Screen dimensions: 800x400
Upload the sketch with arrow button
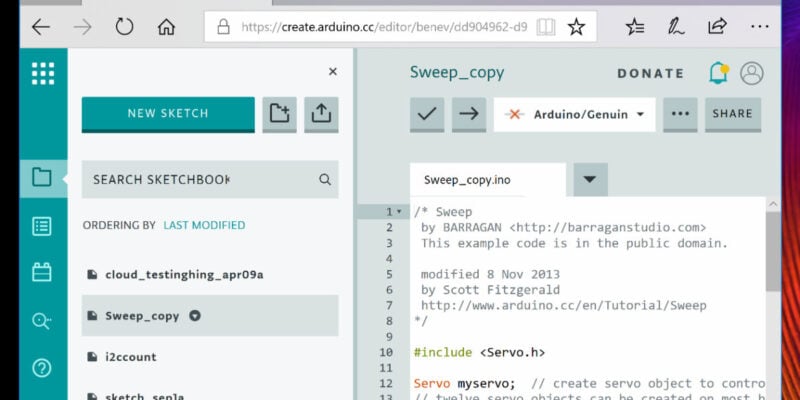tap(469, 114)
